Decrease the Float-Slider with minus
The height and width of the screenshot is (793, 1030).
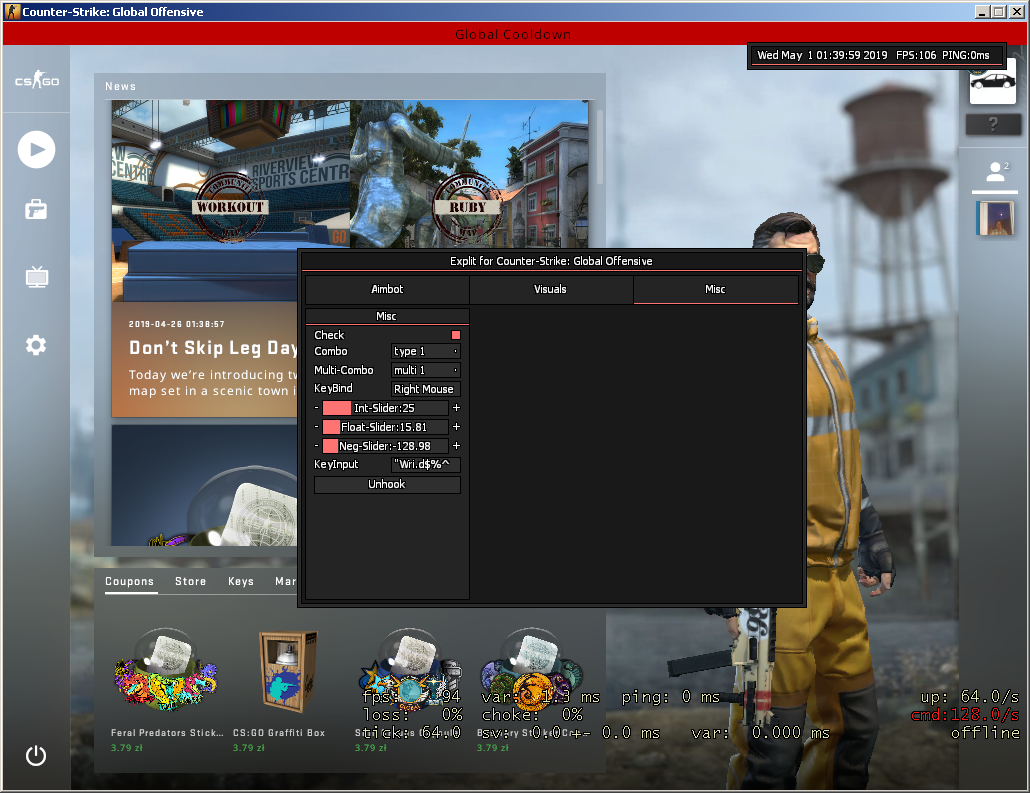tap(316, 427)
